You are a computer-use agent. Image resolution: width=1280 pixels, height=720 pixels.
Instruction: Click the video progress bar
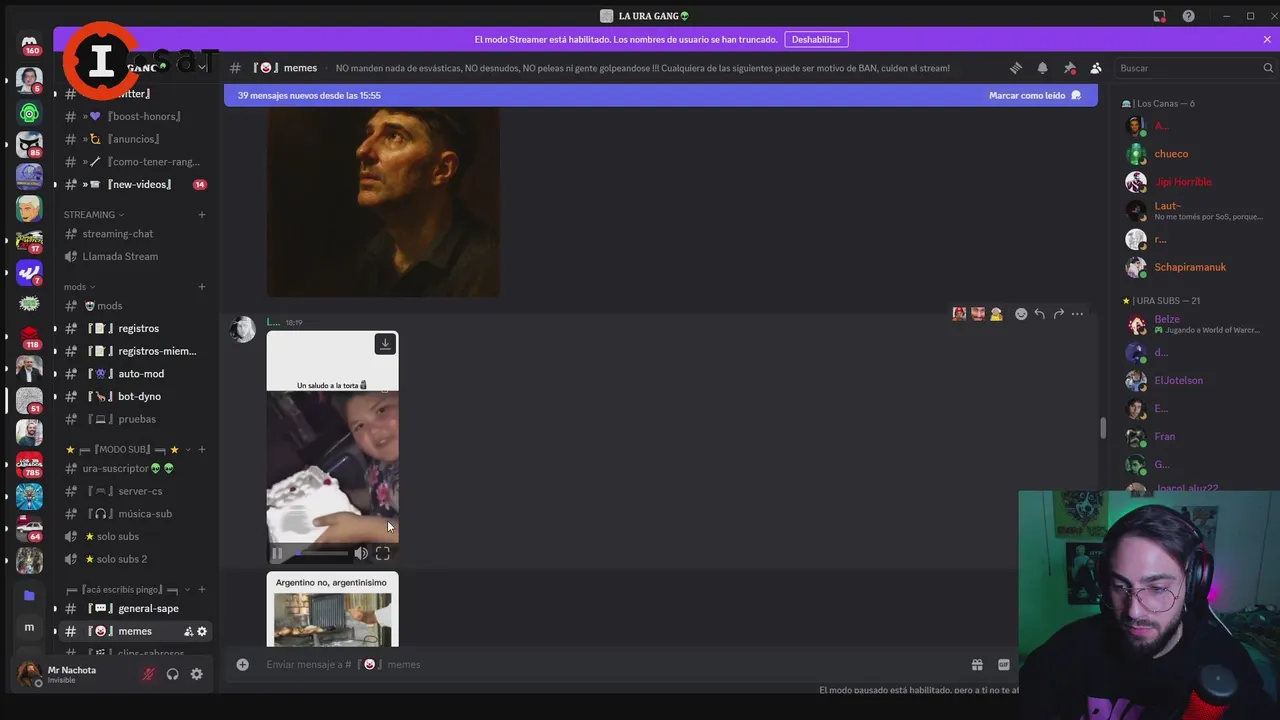(320, 553)
